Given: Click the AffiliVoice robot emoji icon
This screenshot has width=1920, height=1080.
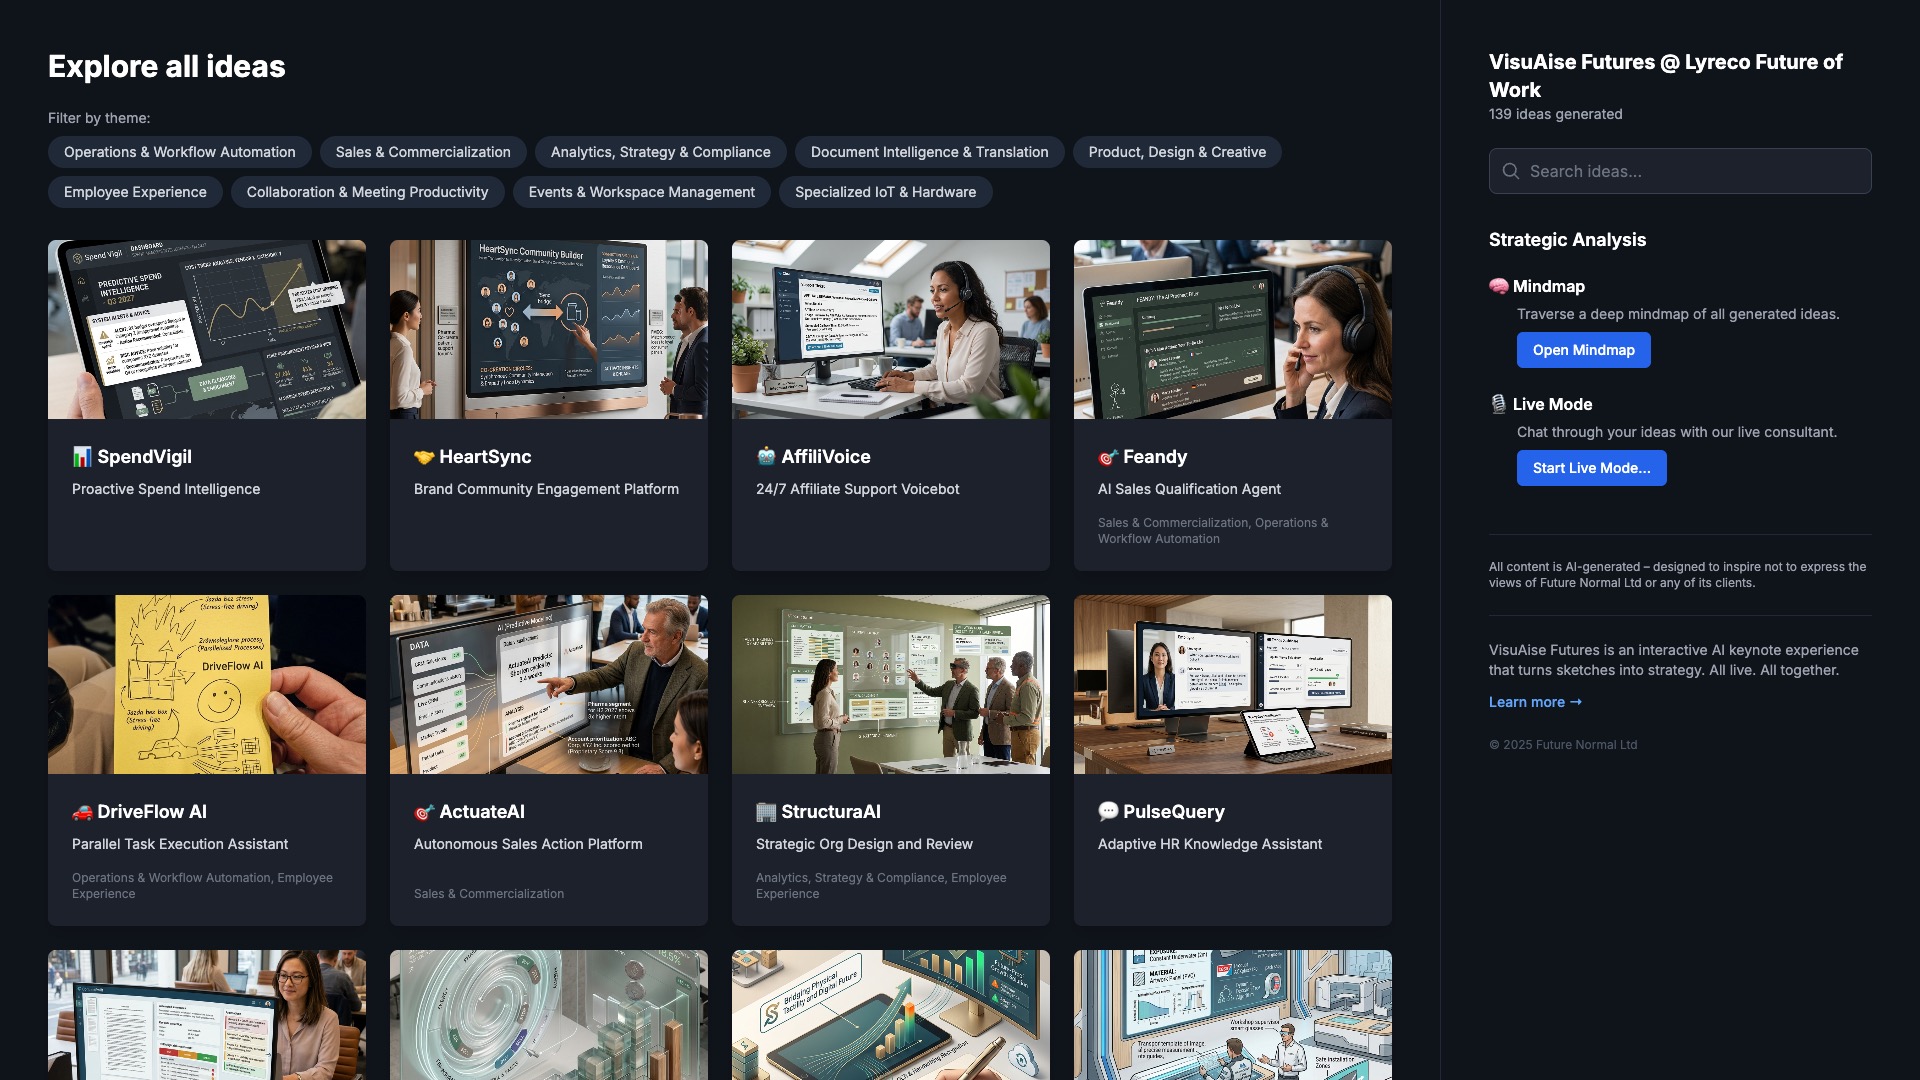Looking at the screenshot, I should coord(766,457).
